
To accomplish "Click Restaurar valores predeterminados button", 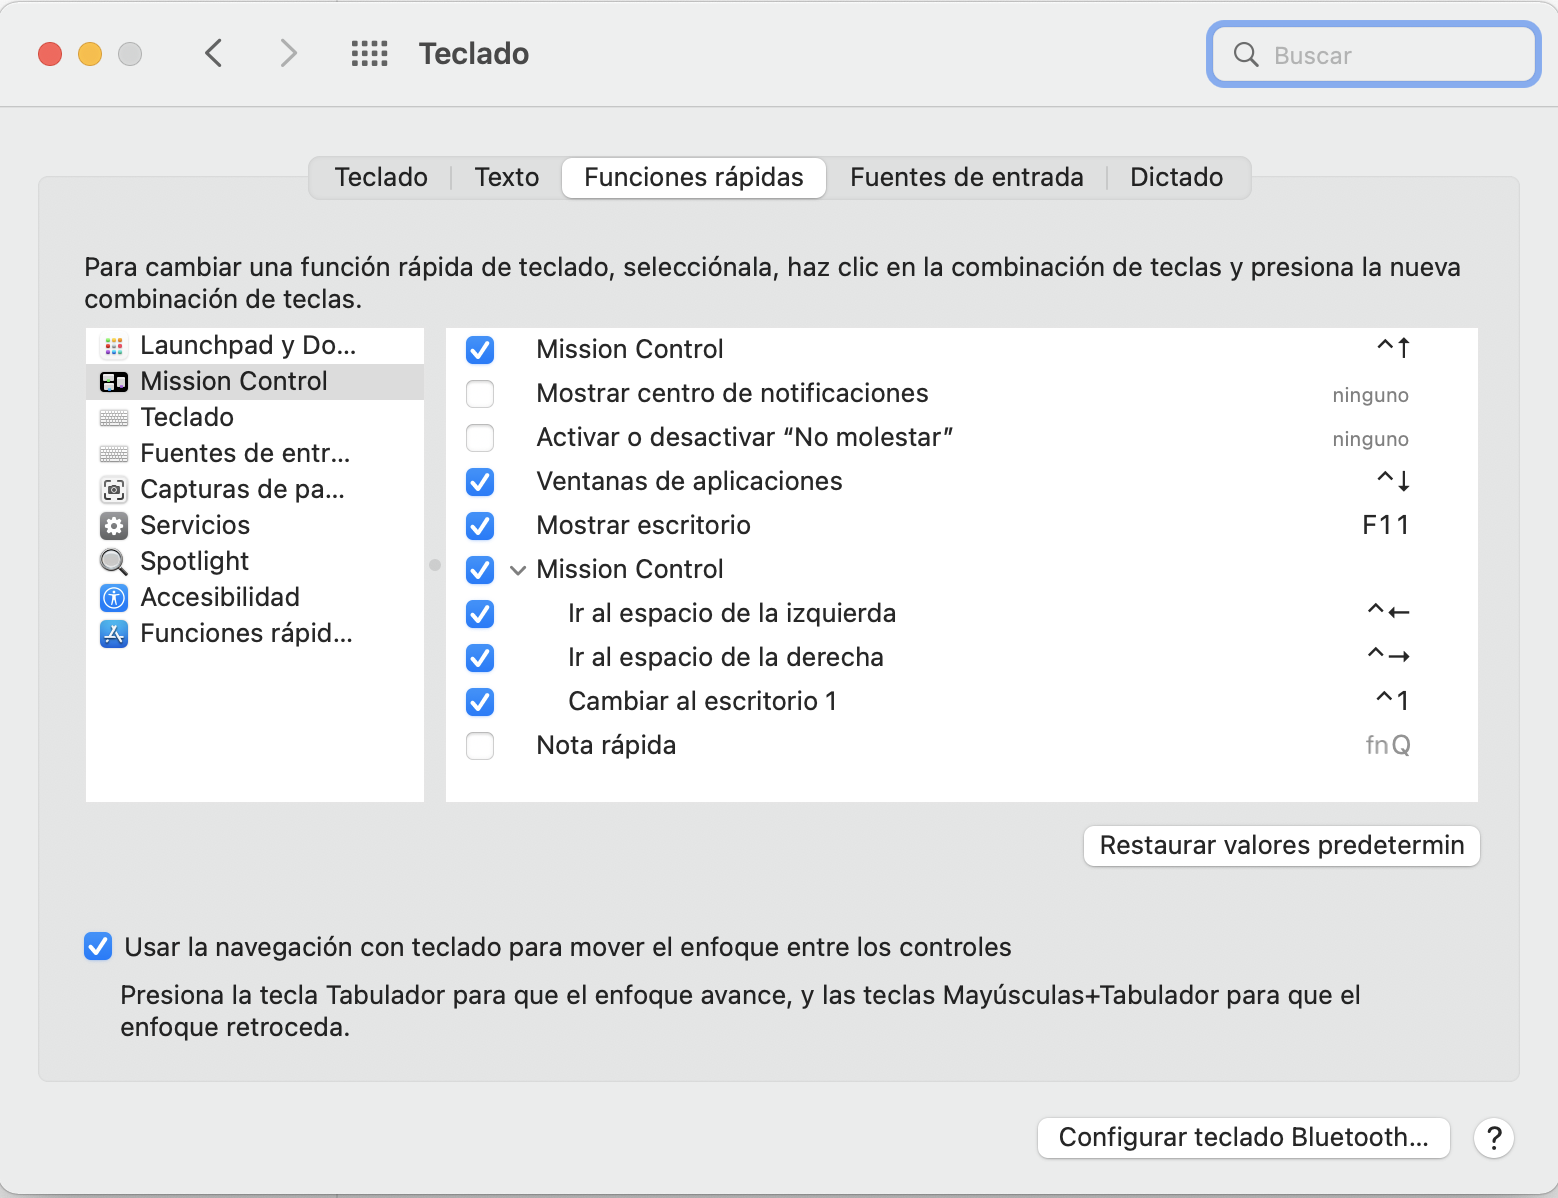I will pyautogui.click(x=1281, y=846).
